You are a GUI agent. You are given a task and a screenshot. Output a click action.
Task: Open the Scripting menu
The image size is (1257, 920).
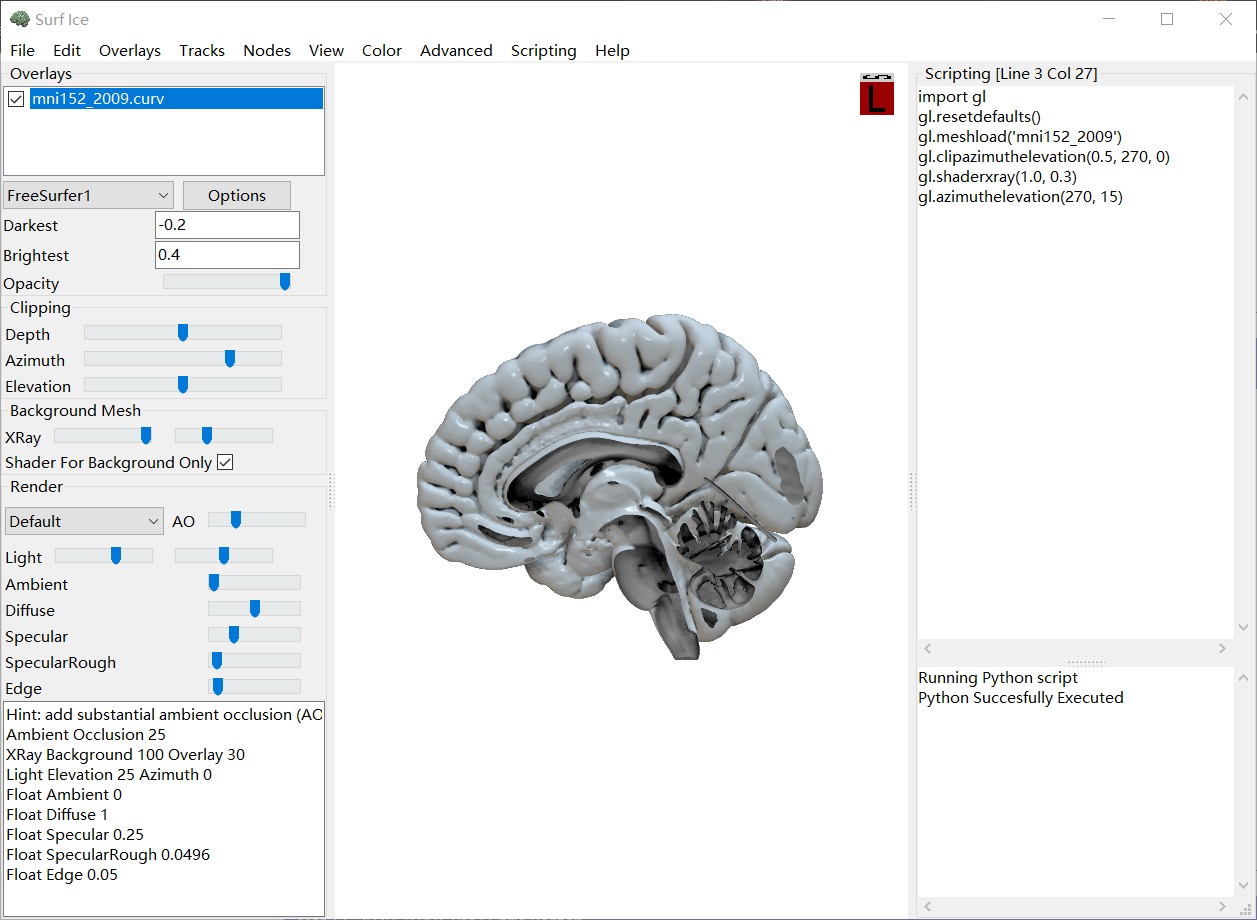[543, 50]
